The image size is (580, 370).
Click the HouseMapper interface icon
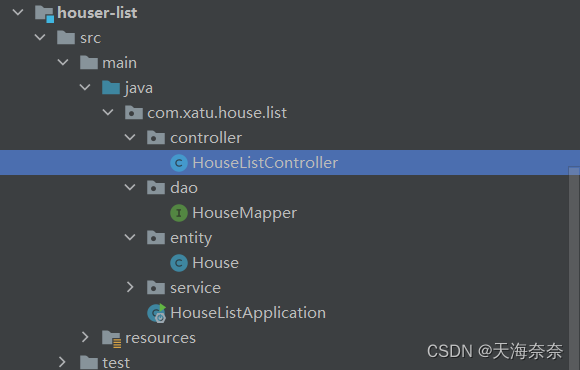(179, 213)
